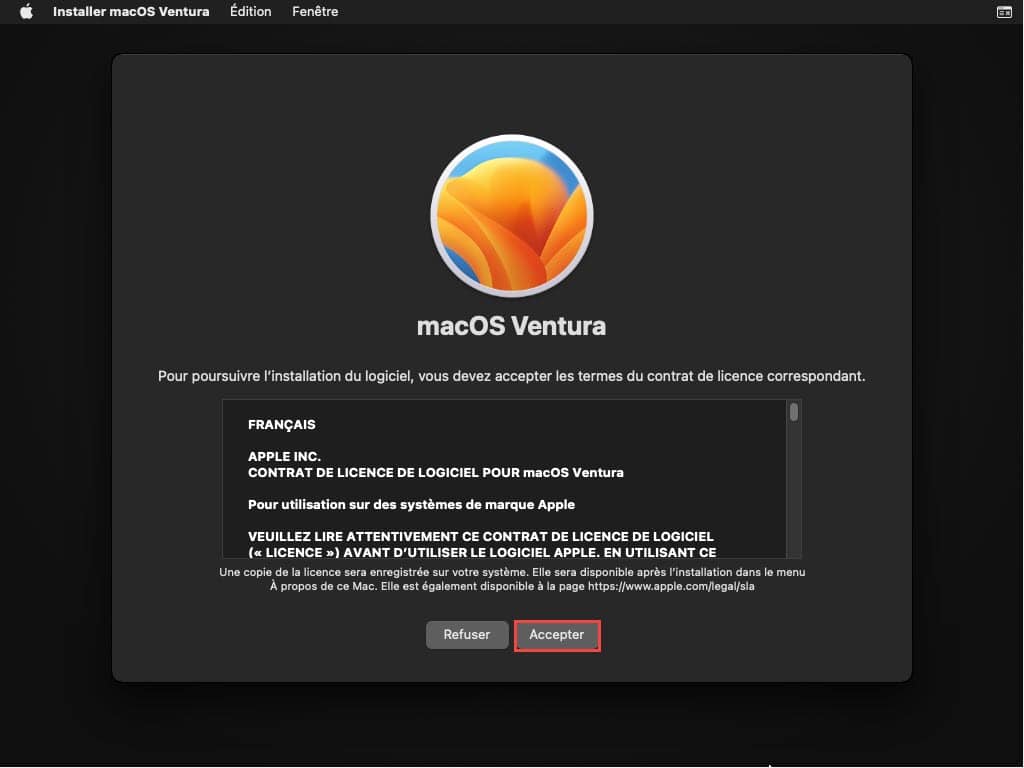The image size is (1024, 768).
Task: Click the FRANÇAIS heading in the license
Action: [x=281, y=424]
